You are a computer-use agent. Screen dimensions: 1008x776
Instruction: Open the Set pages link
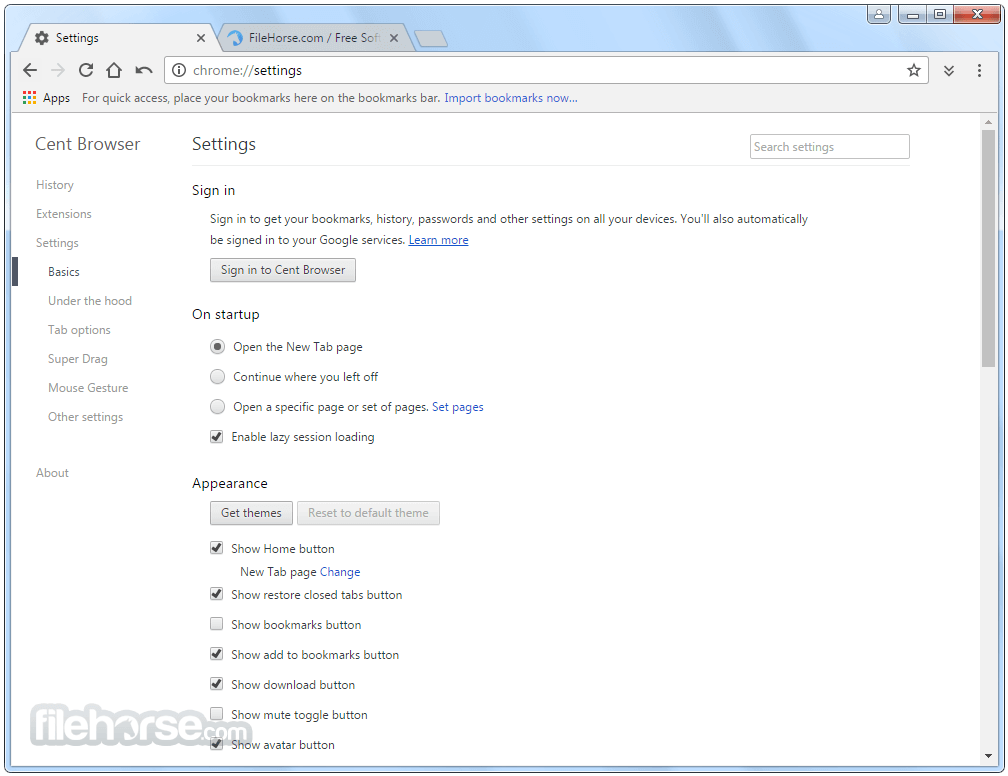[x=458, y=407]
